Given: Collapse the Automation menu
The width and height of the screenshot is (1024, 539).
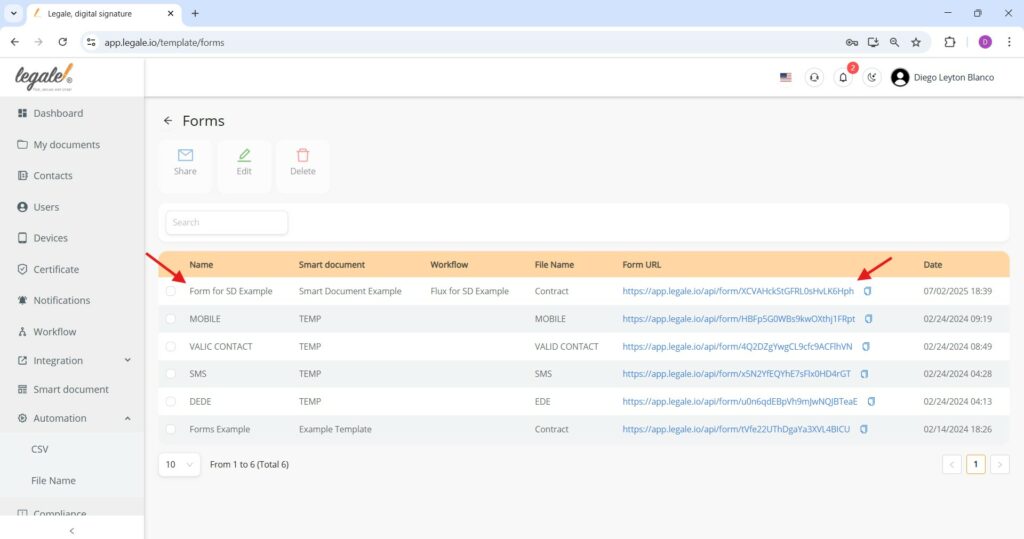Looking at the screenshot, I should (x=73, y=418).
